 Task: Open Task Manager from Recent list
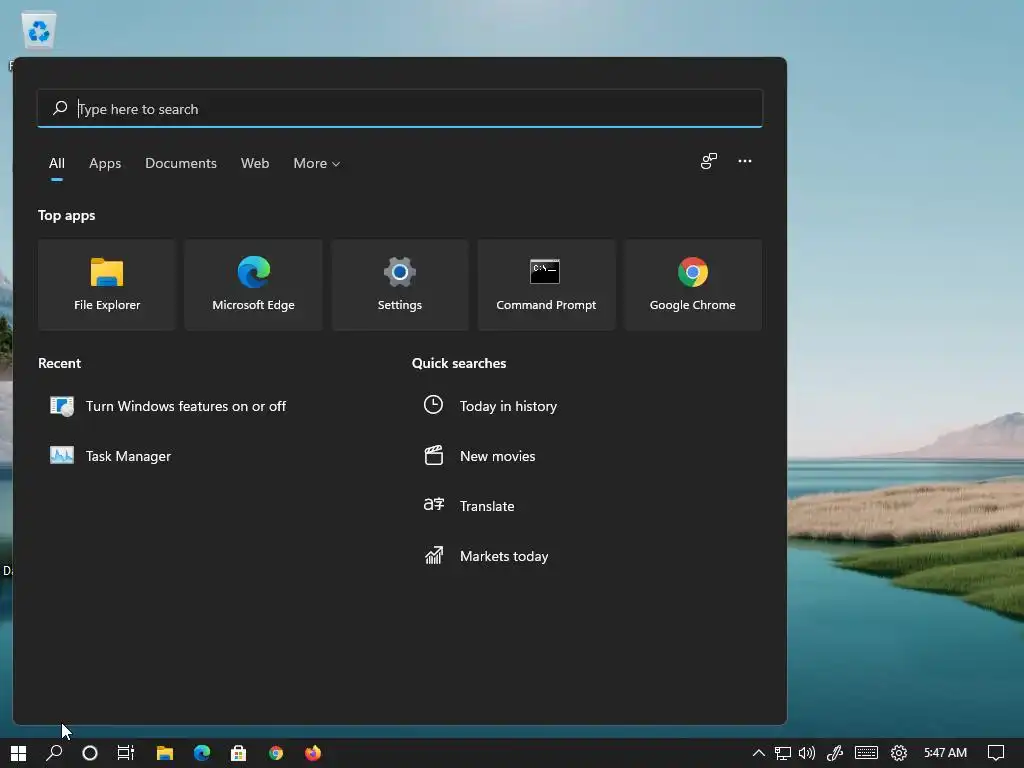pyautogui.click(x=111, y=456)
